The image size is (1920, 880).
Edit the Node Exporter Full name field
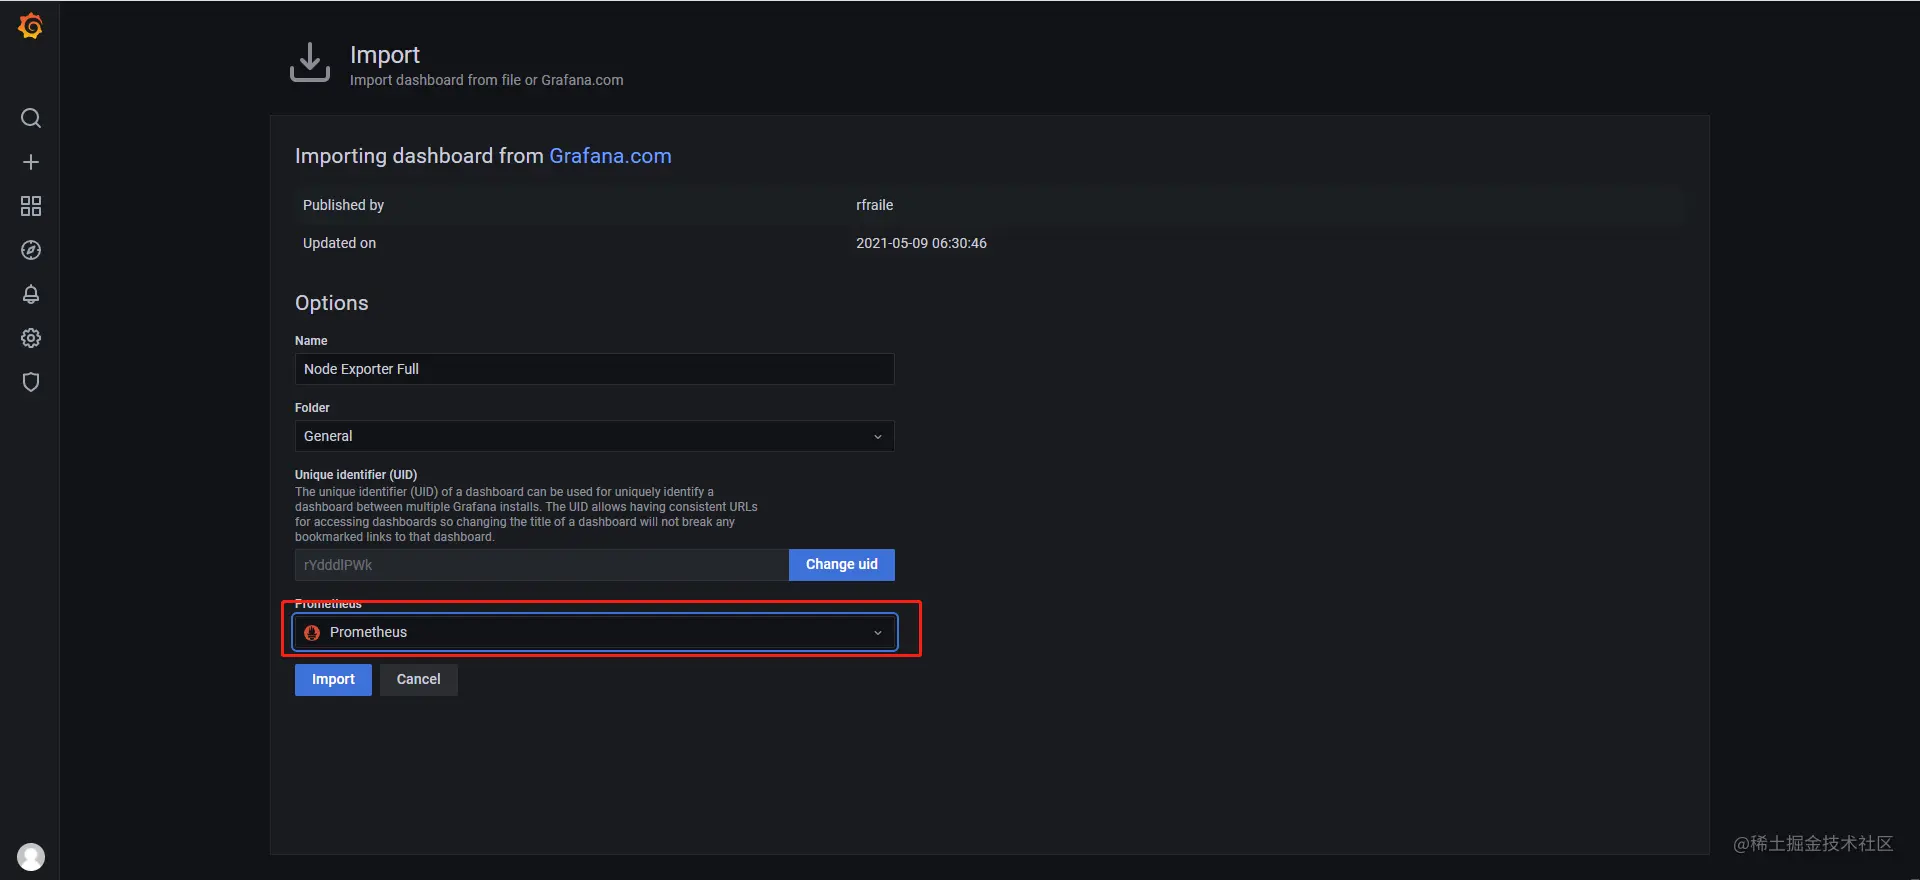tap(594, 369)
